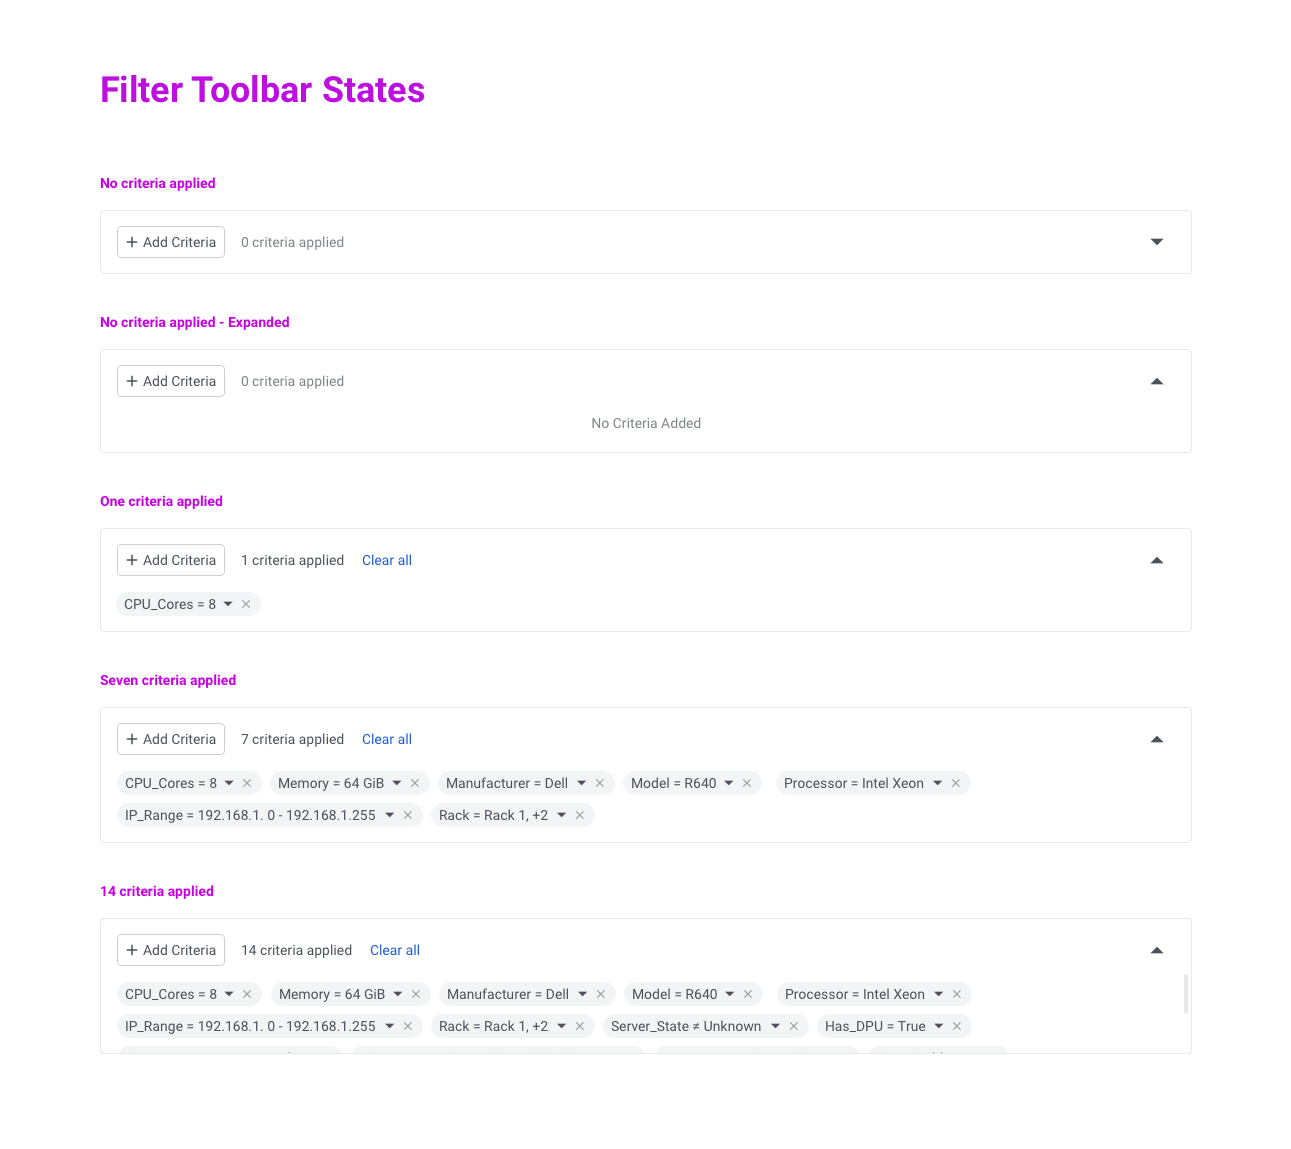Click Add Criteria in the 14 criteria applied toolbar
Screen dimensions: 1291x1149
coord(171,950)
